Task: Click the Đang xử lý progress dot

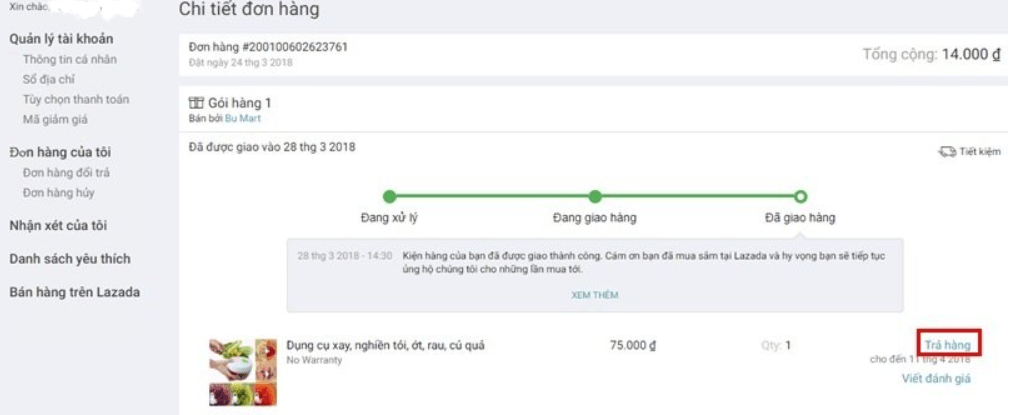Action: pos(389,196)
